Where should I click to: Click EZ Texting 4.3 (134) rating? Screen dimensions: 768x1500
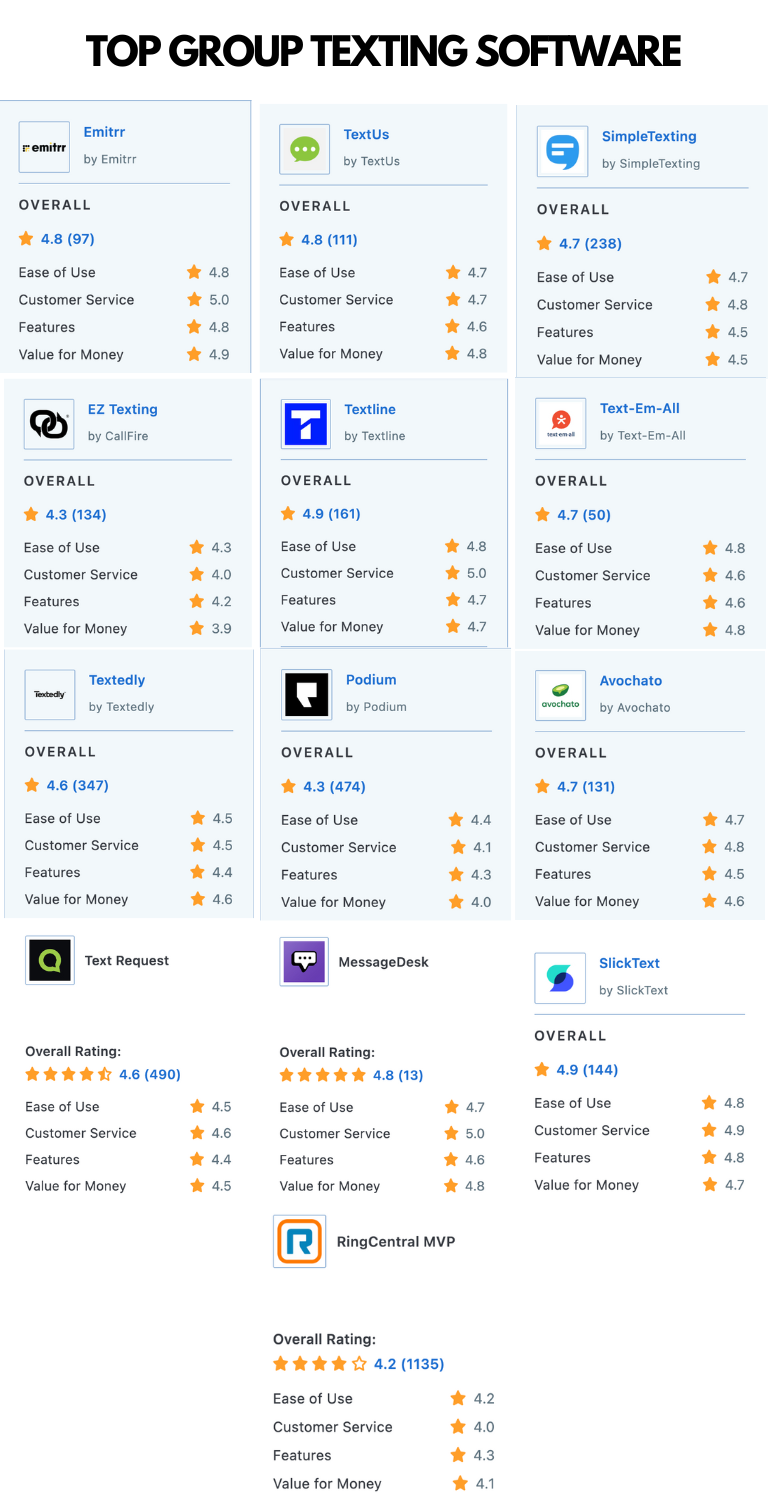coord(76,515)
